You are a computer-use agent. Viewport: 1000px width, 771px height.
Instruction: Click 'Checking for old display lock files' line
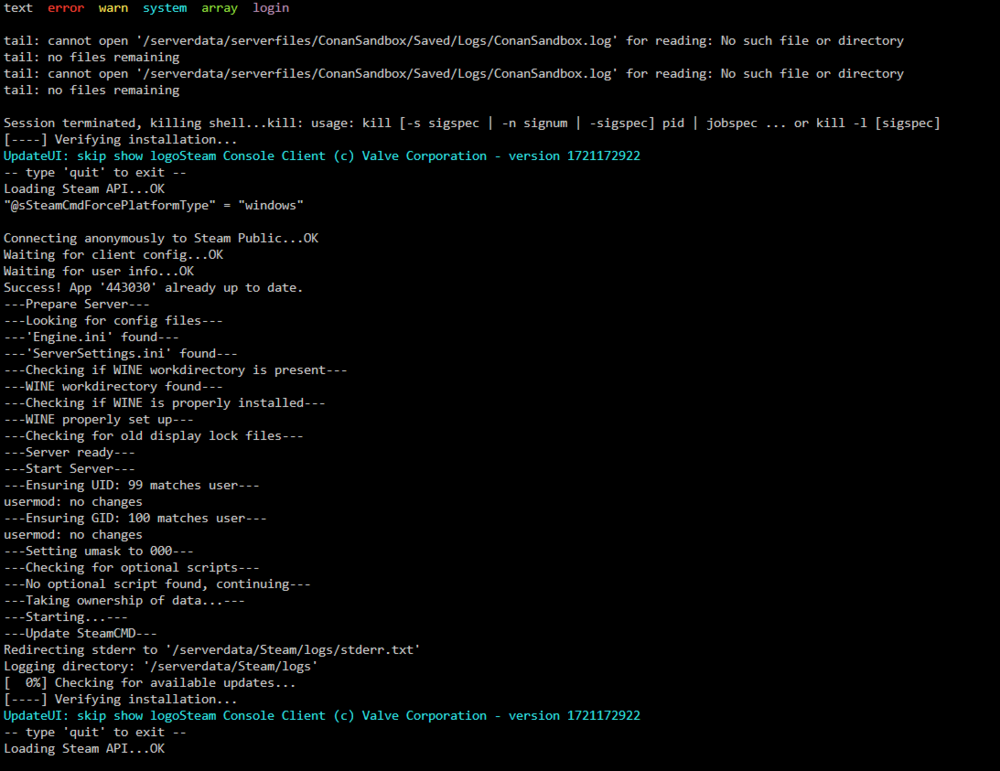point(154,436)
